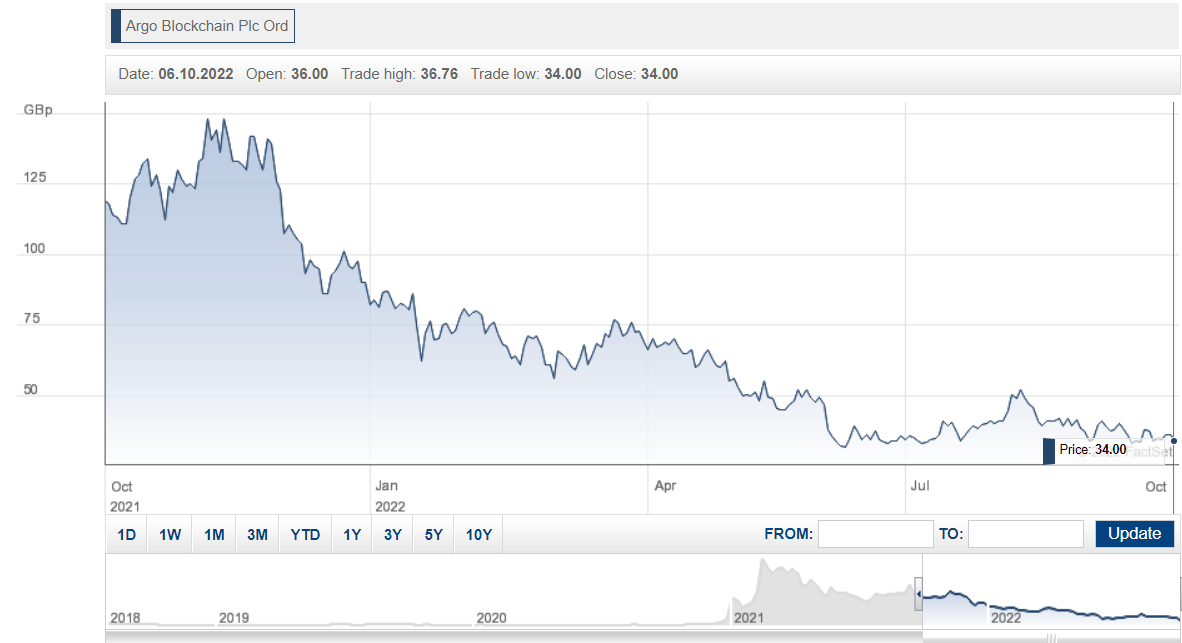Viewport: 1182px width, 643px height.
Task: Show year-to-date YTD range
Action: pos(305,534)
